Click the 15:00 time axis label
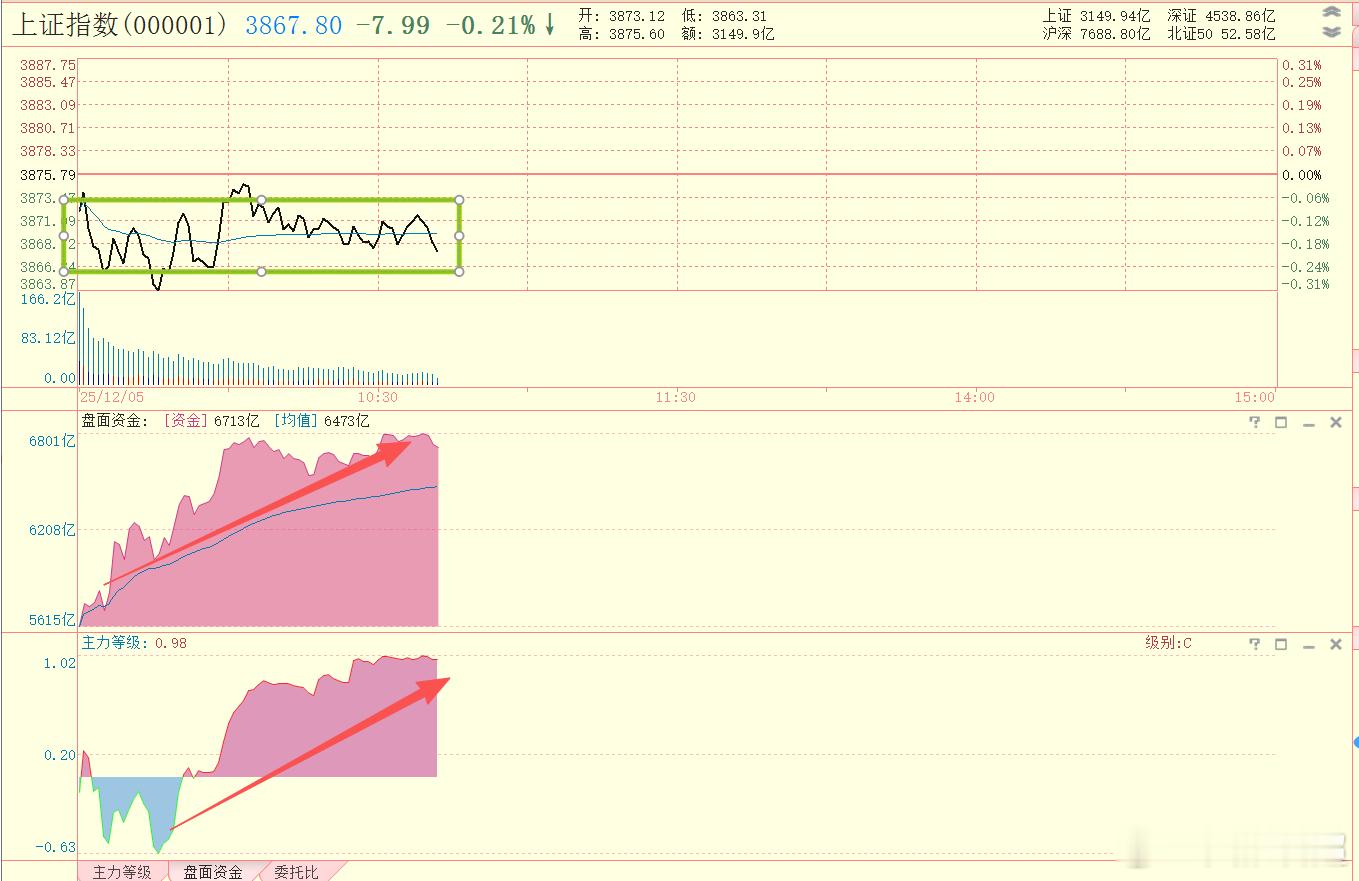1359x881 pixels. (x=1255, y=397)
